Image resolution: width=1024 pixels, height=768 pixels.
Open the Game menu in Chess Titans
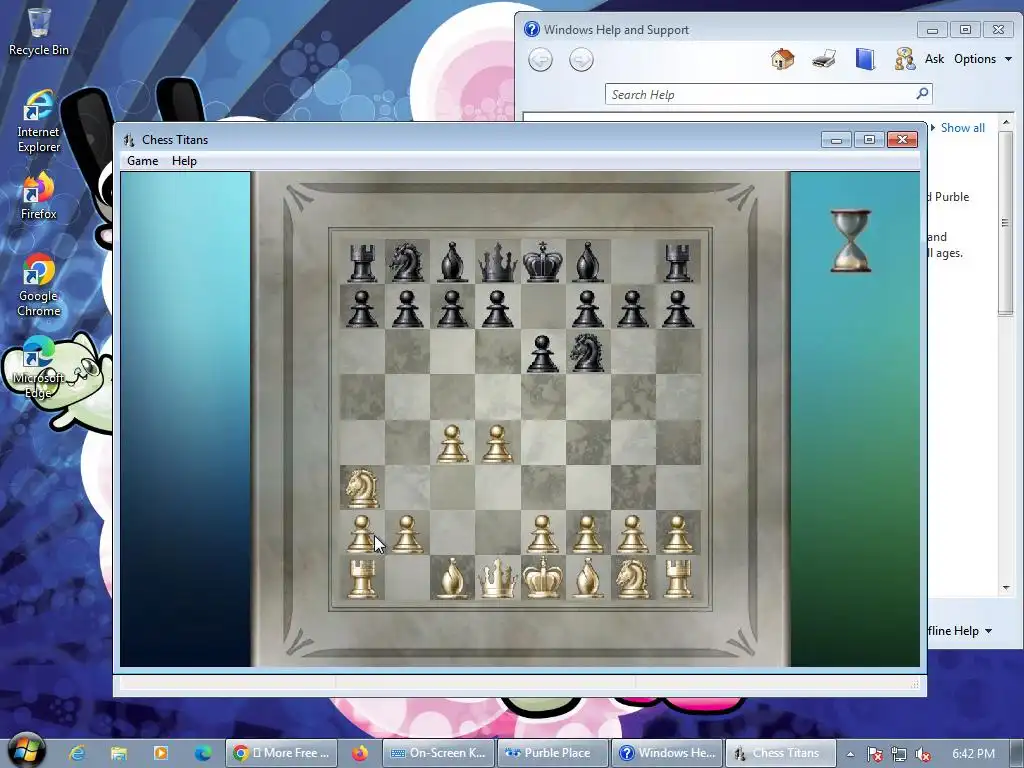click(142, 161)
